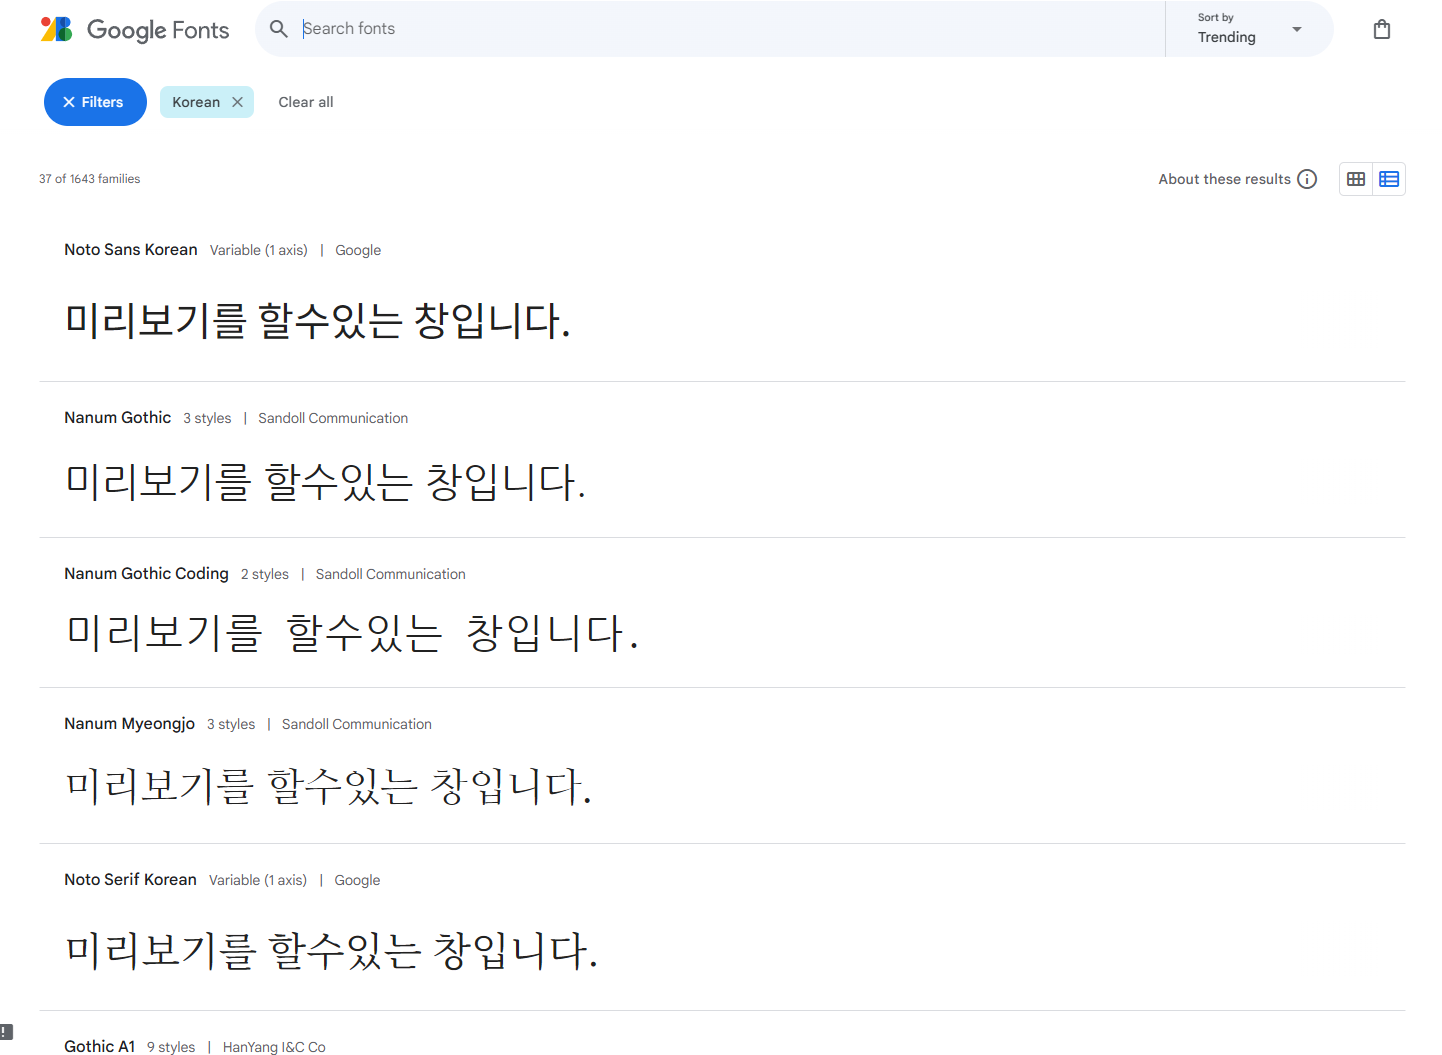The image size is (1442, 1055).
Task: Open the shopping bag selection icon
Action: tap(1382, 29)
